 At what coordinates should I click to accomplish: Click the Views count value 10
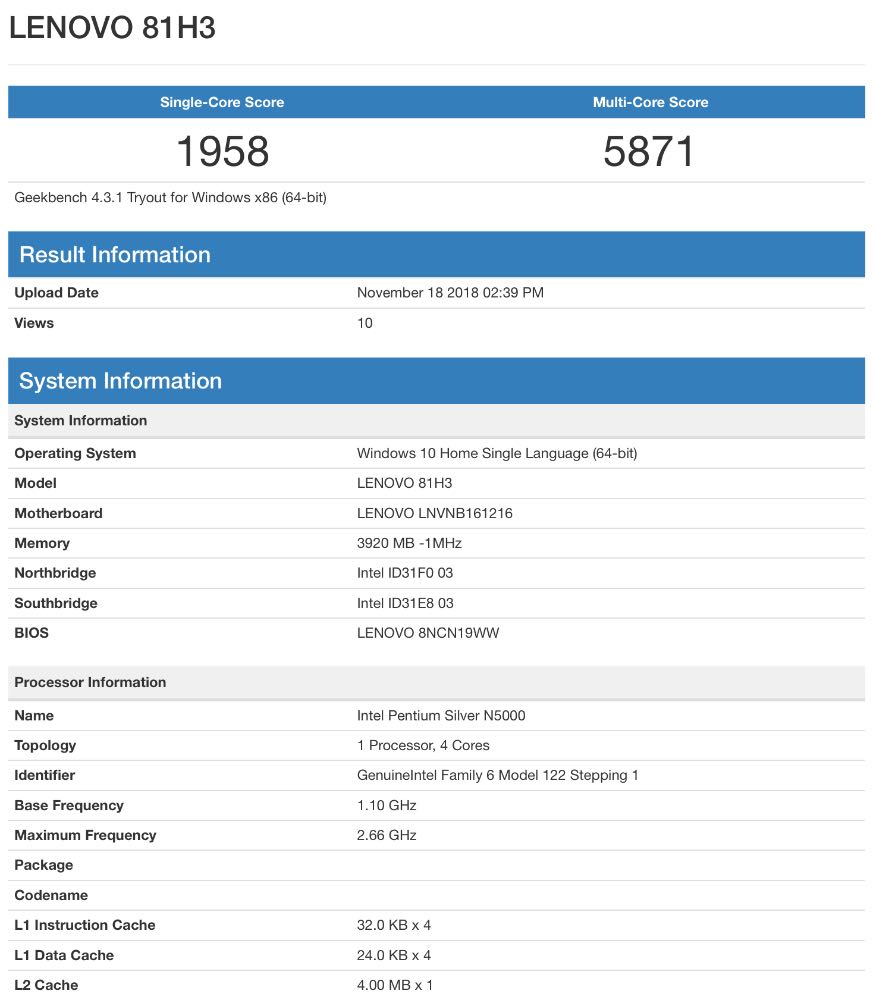click(x=365, y=323)
